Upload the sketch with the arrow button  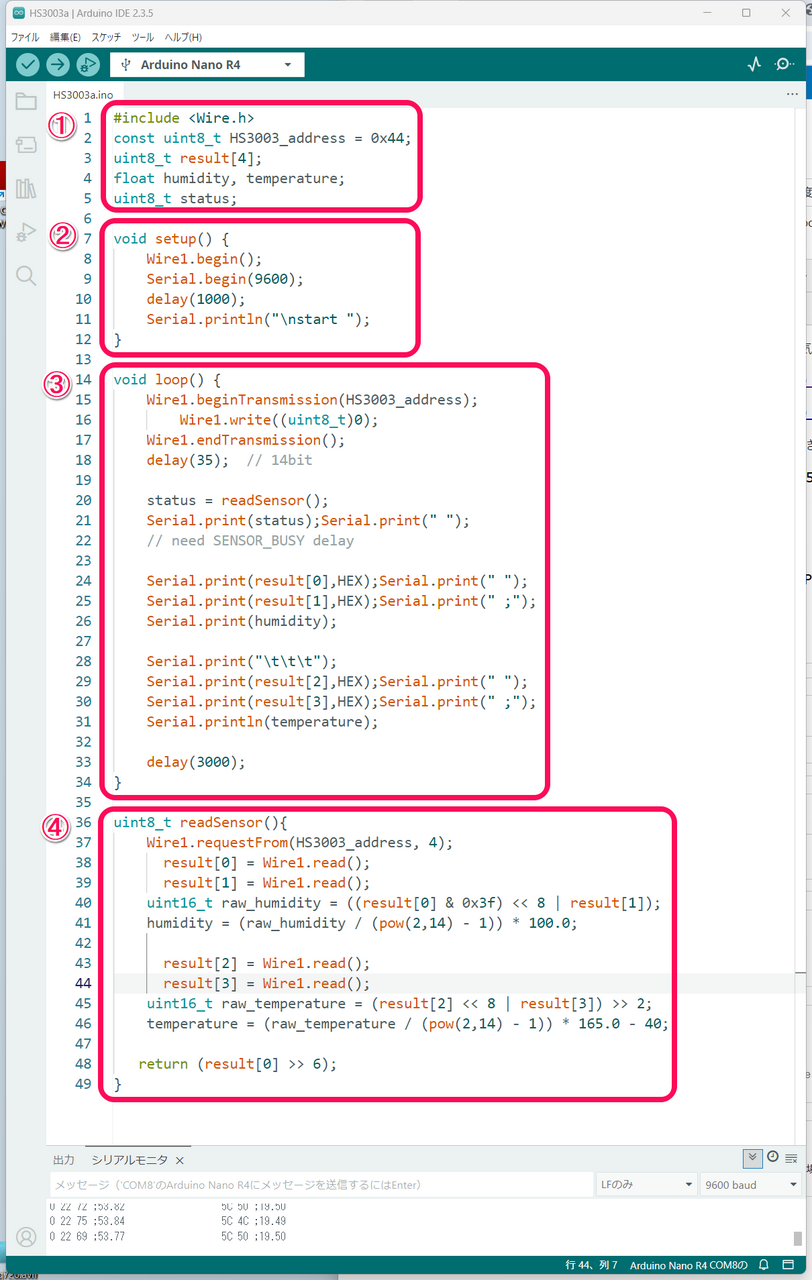pos(58,65)
